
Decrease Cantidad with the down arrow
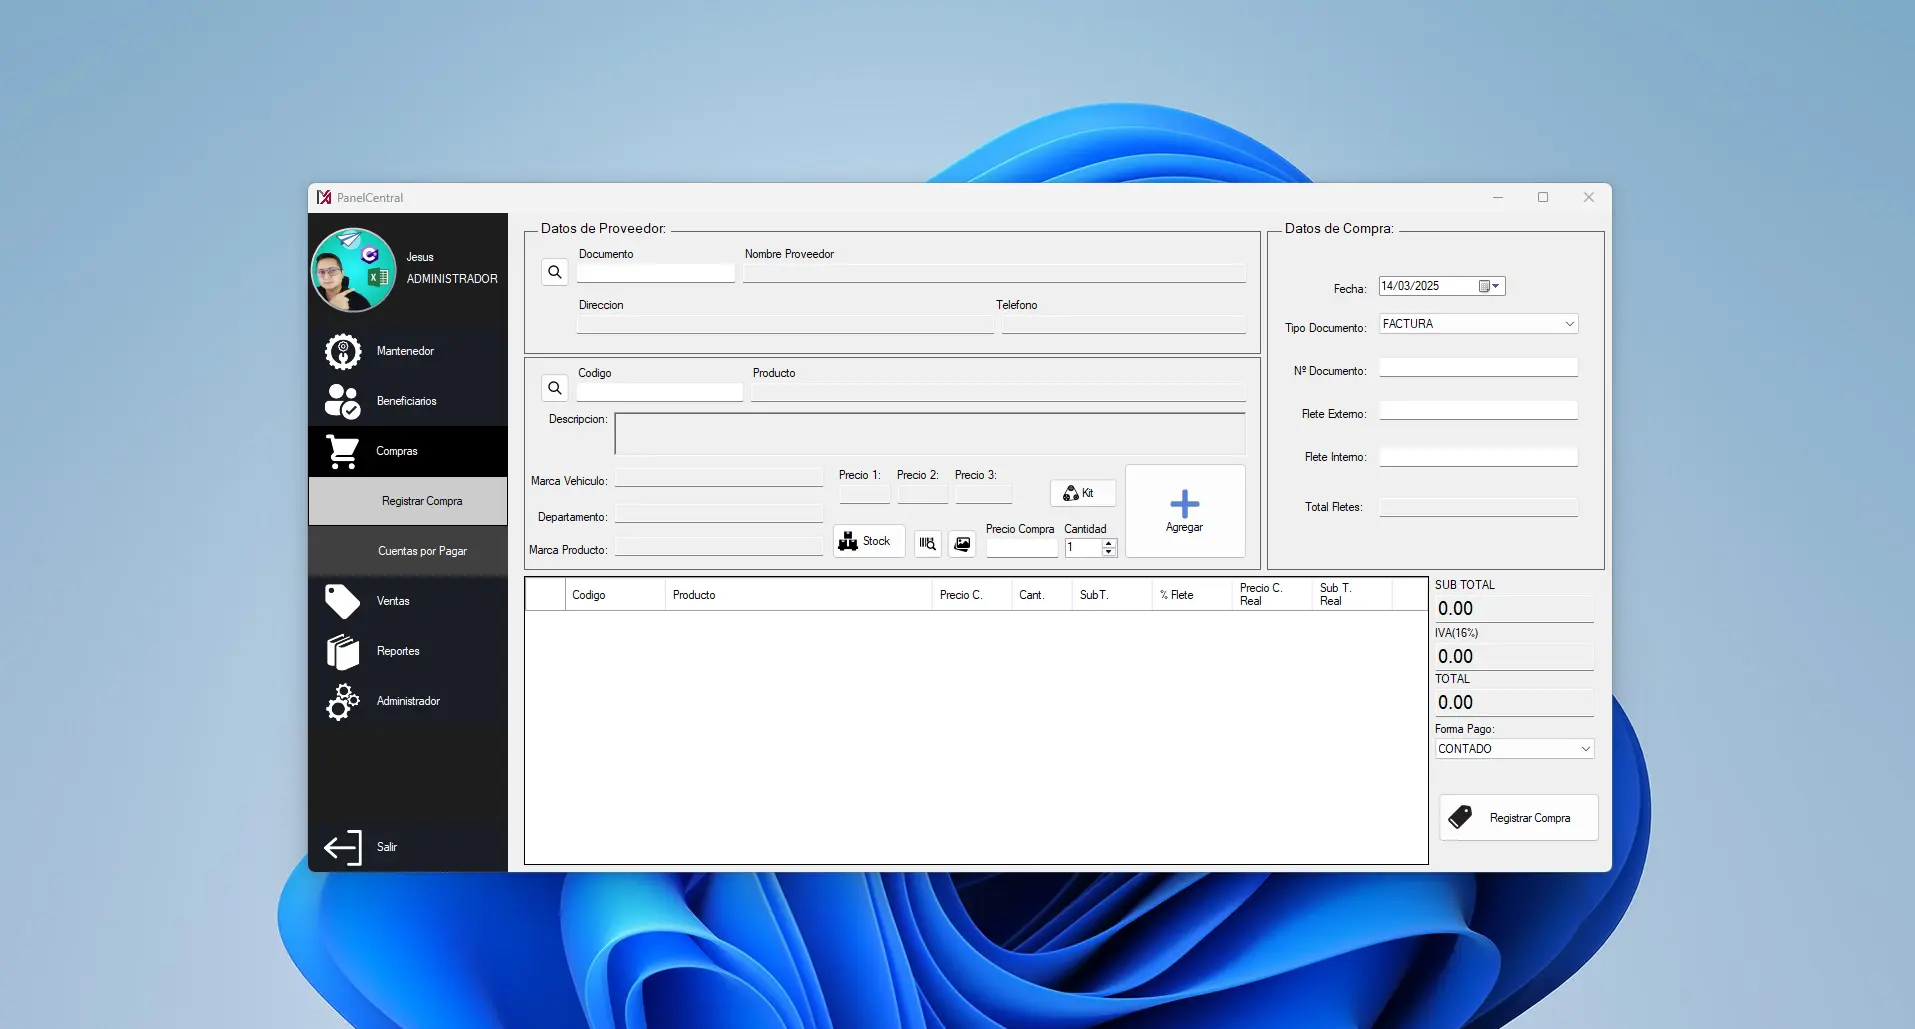click(x=1108, y=551)
